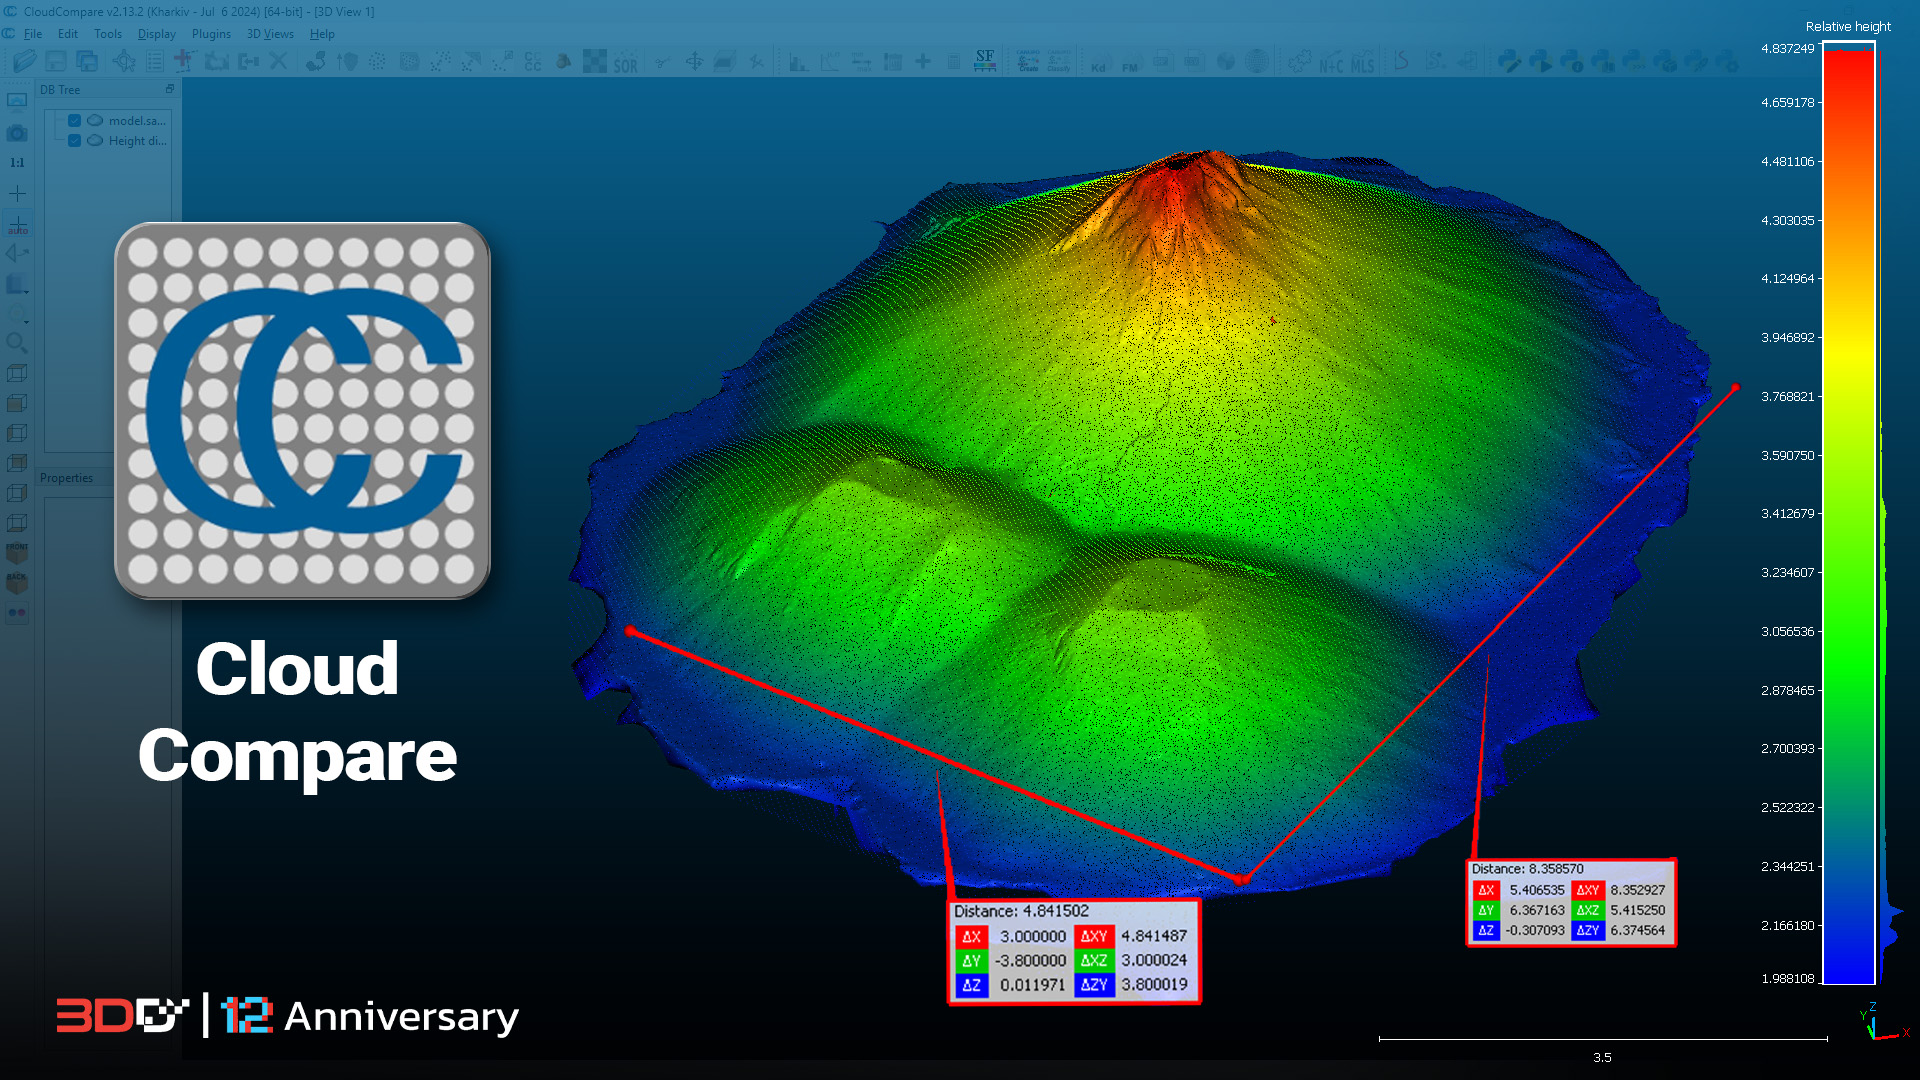Image resolution: width=1920 pixels, height=1080 pixels.
Task: Click the camera snapshot sidebar icon
Action: tap(17, 133)
